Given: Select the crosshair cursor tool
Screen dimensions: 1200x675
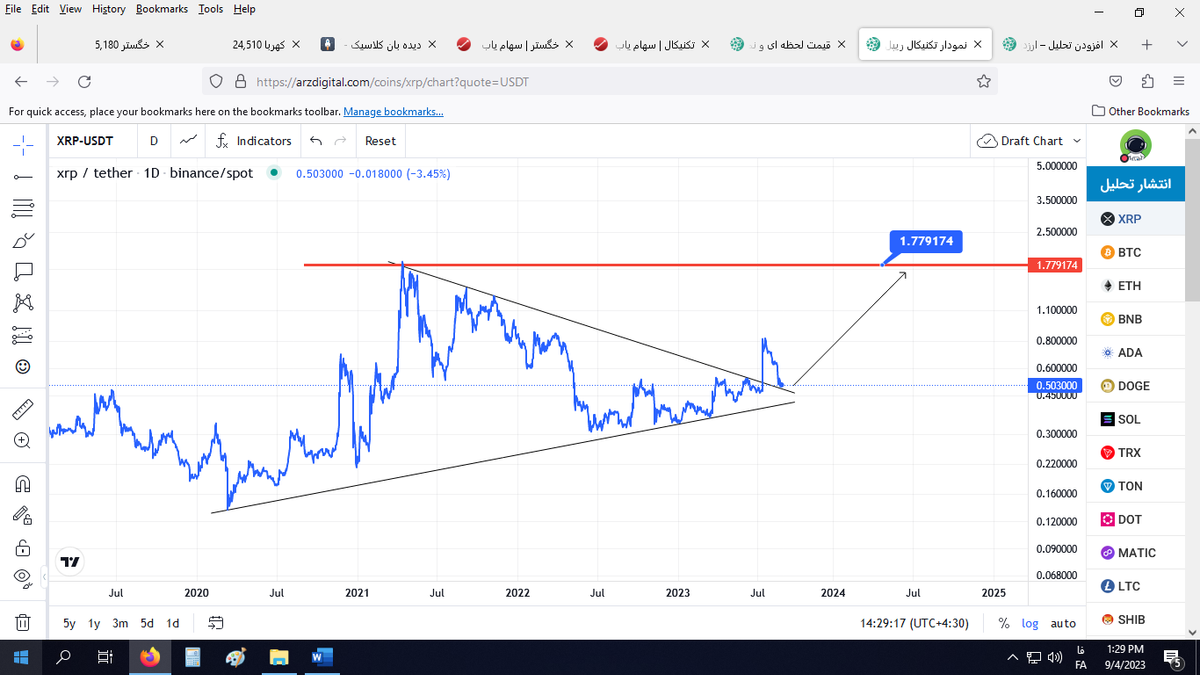Looking at the screenshot, I should [24, 144].
